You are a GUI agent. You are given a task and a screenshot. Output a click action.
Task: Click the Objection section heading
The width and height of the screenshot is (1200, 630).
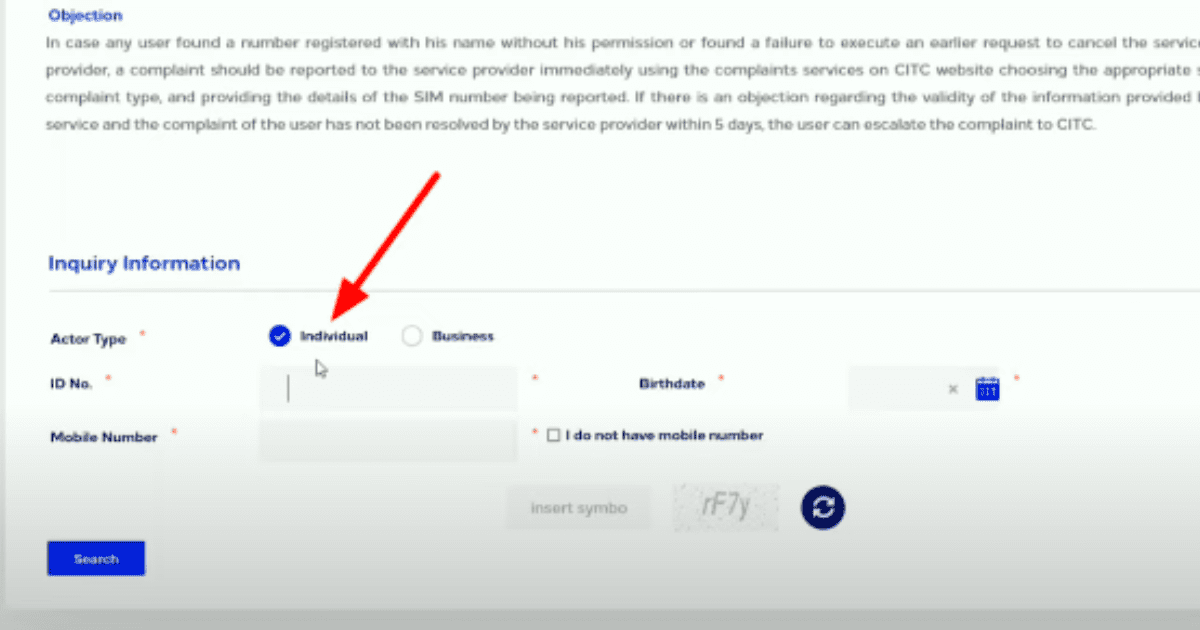pos(85,15)
